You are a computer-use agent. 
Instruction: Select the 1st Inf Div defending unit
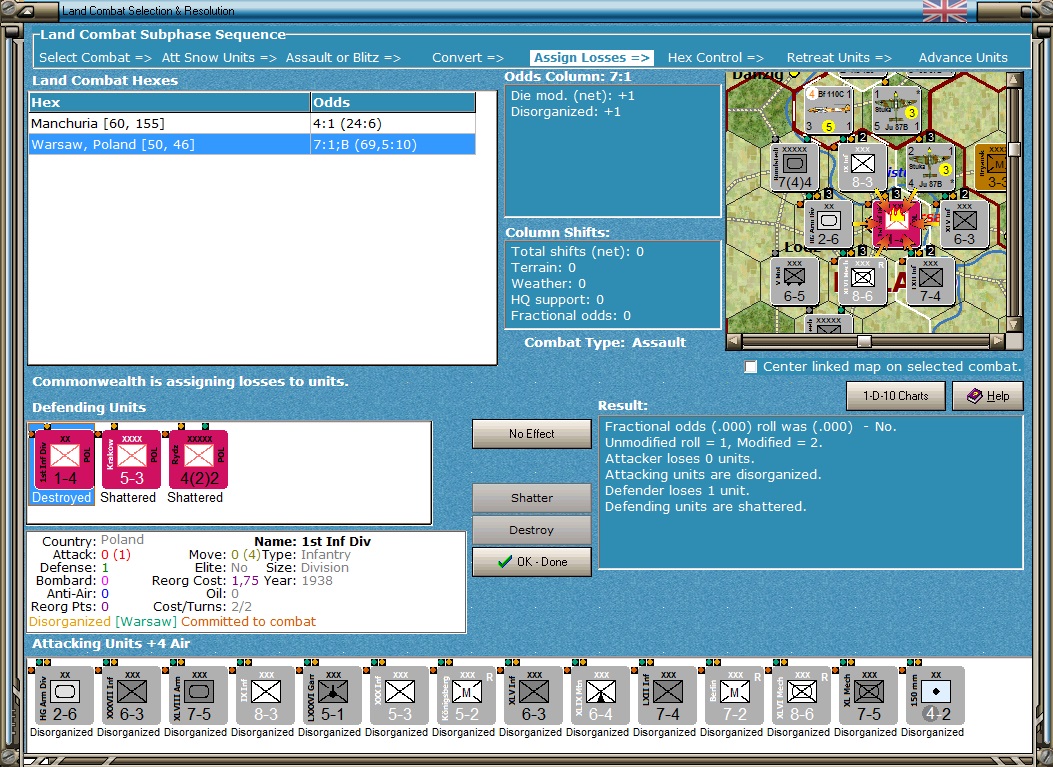pyautogui.click(x=64, y=459)
